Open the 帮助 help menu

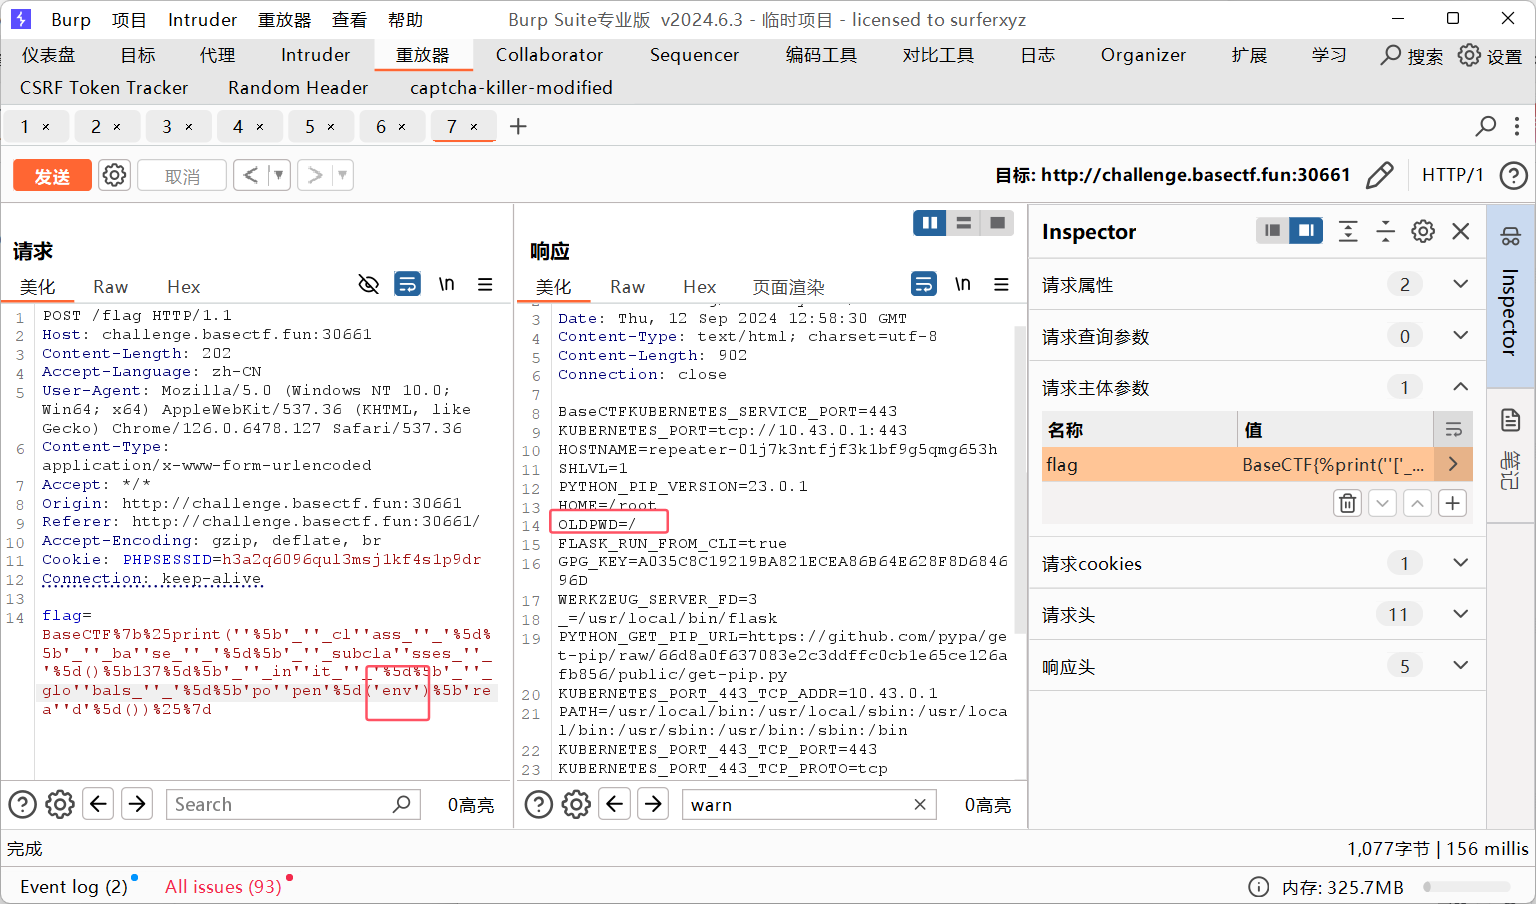tap(405, 20)
